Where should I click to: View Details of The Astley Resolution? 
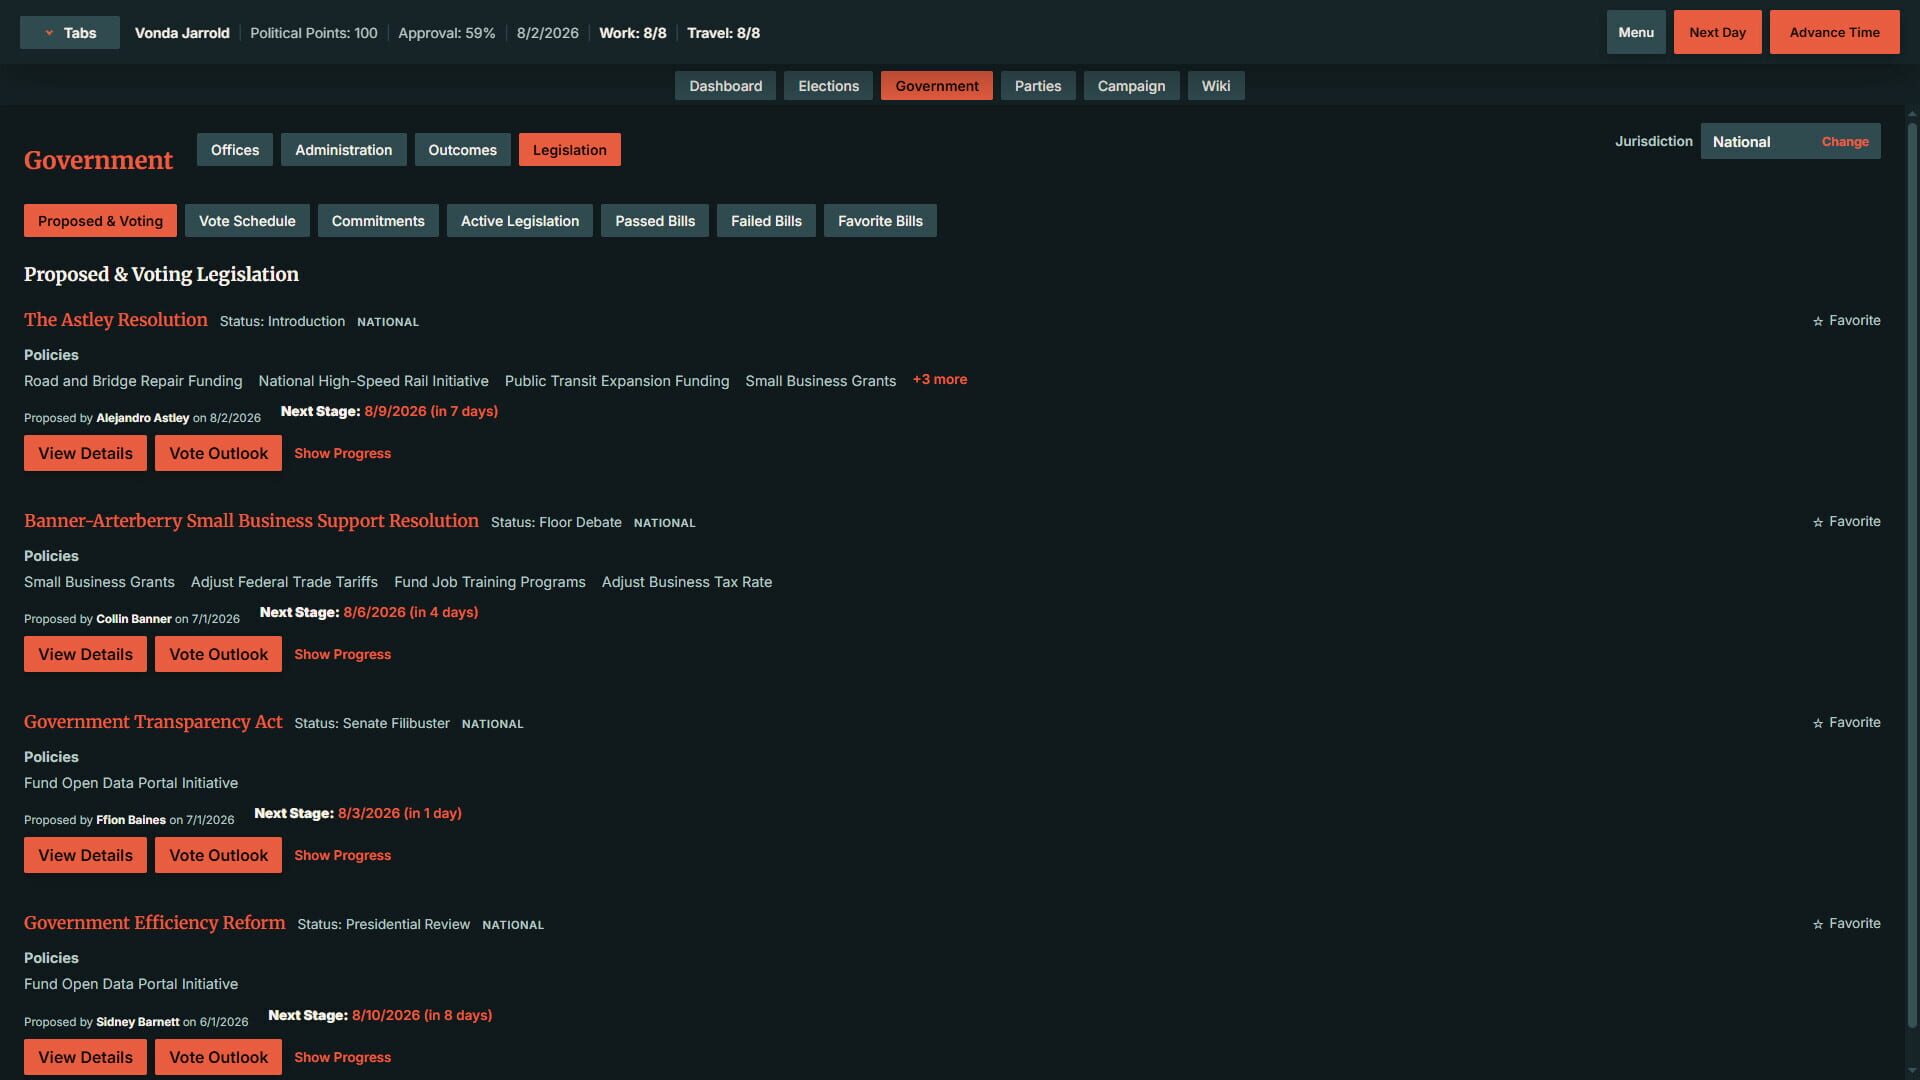tap(85, 453)
